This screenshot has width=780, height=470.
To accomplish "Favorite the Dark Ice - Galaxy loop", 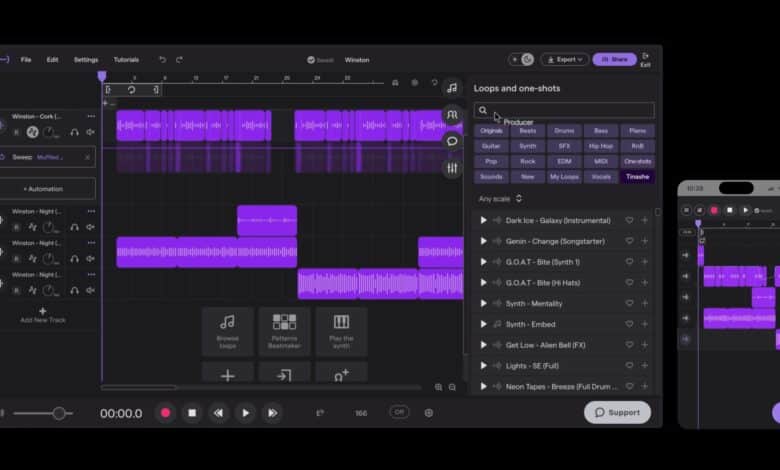I will (x=629, y=220).
